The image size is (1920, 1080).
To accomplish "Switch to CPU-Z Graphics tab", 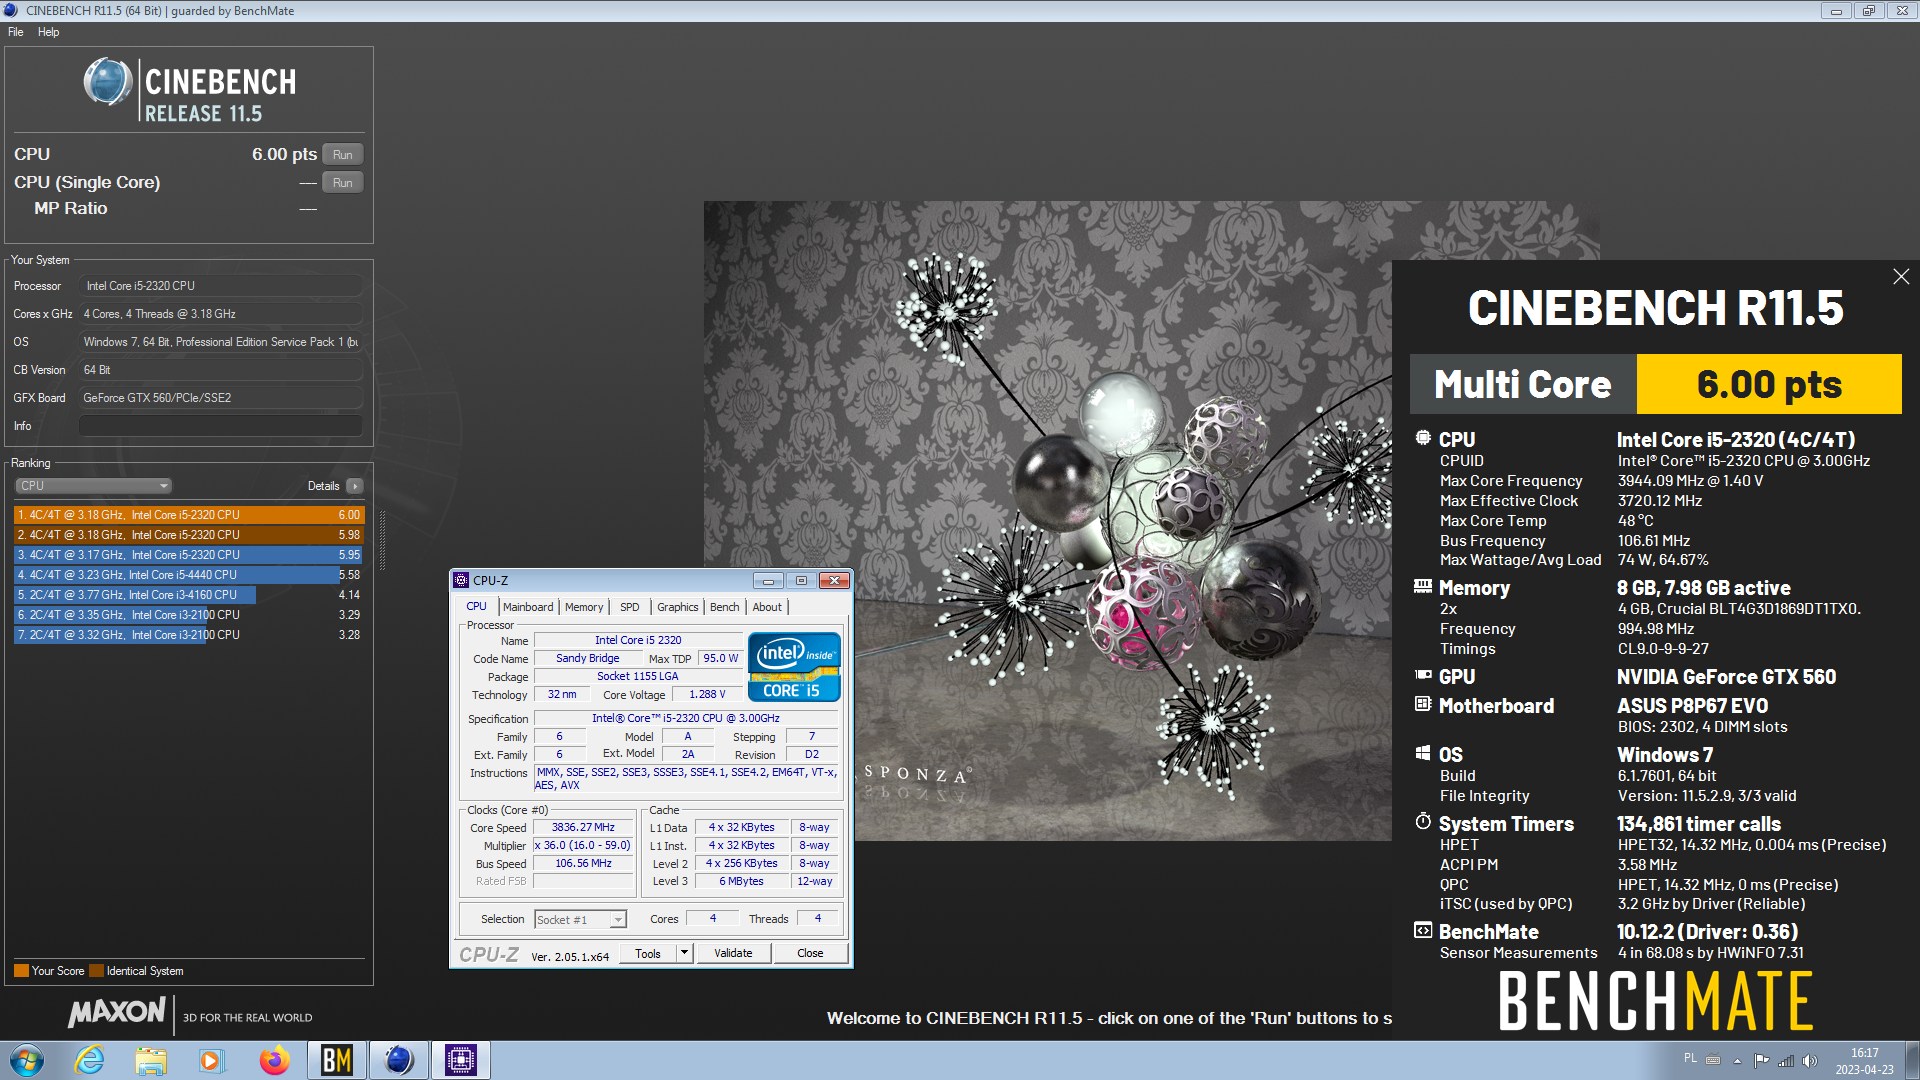I will (x=678, y=607).
